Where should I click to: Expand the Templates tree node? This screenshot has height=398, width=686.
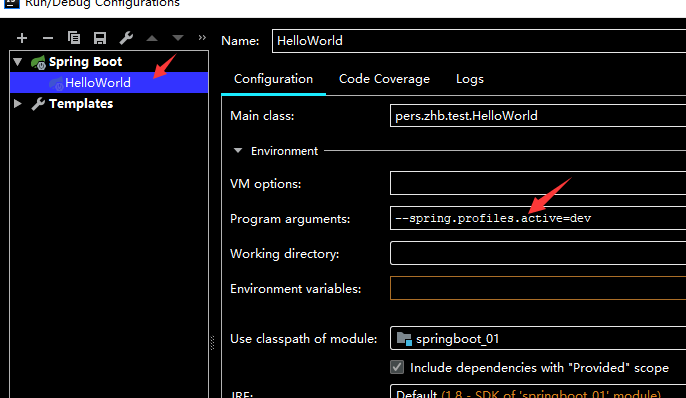(18, 104)
